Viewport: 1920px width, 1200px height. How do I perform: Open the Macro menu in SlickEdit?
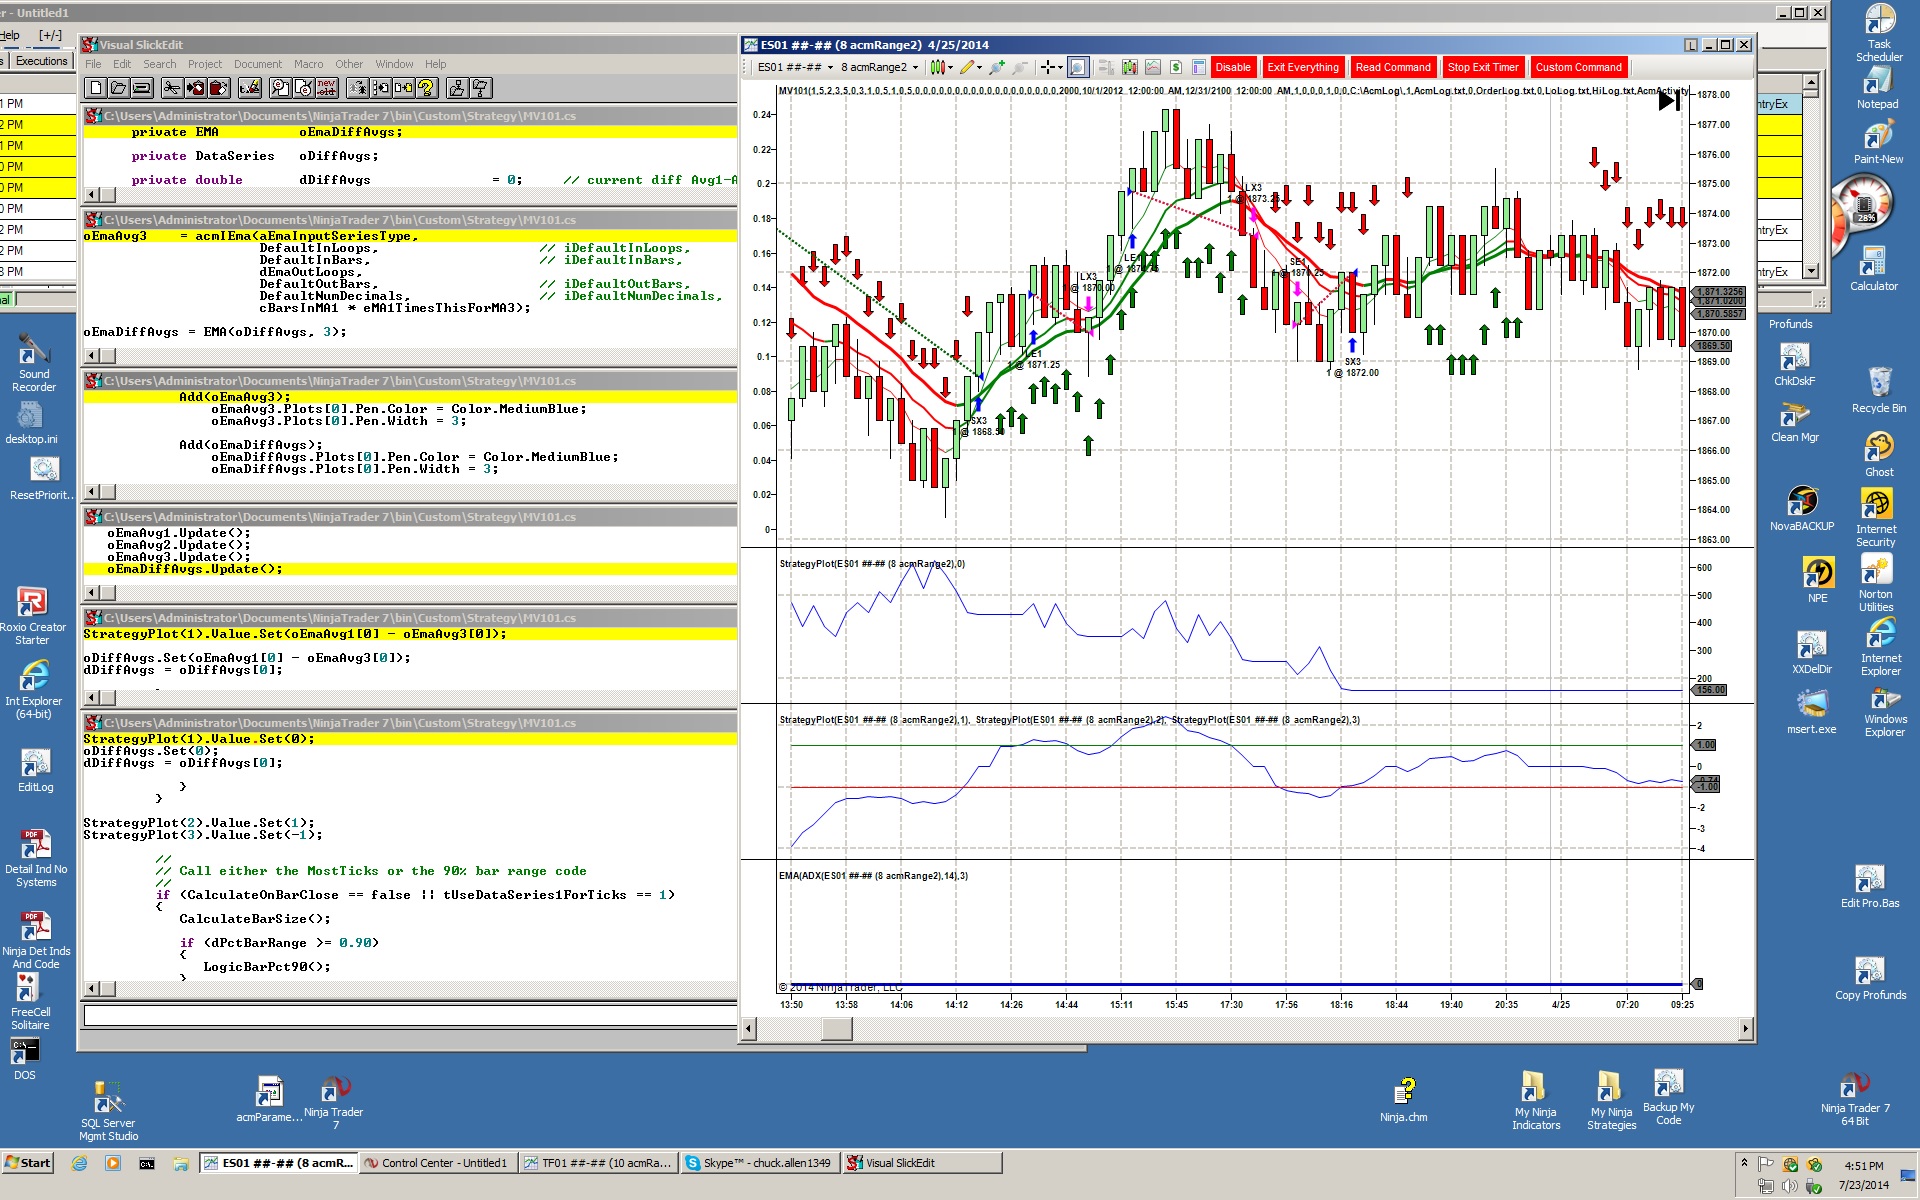click(308, 64)
